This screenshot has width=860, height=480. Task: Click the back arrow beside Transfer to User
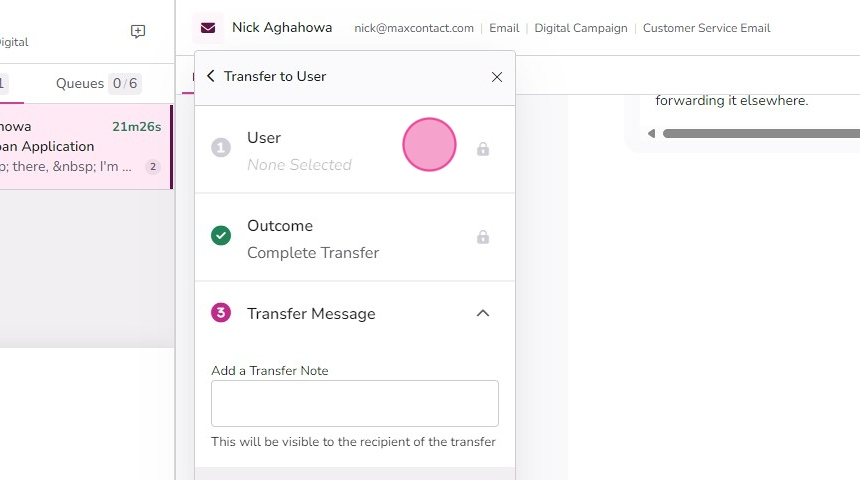[x=211, y=76]
